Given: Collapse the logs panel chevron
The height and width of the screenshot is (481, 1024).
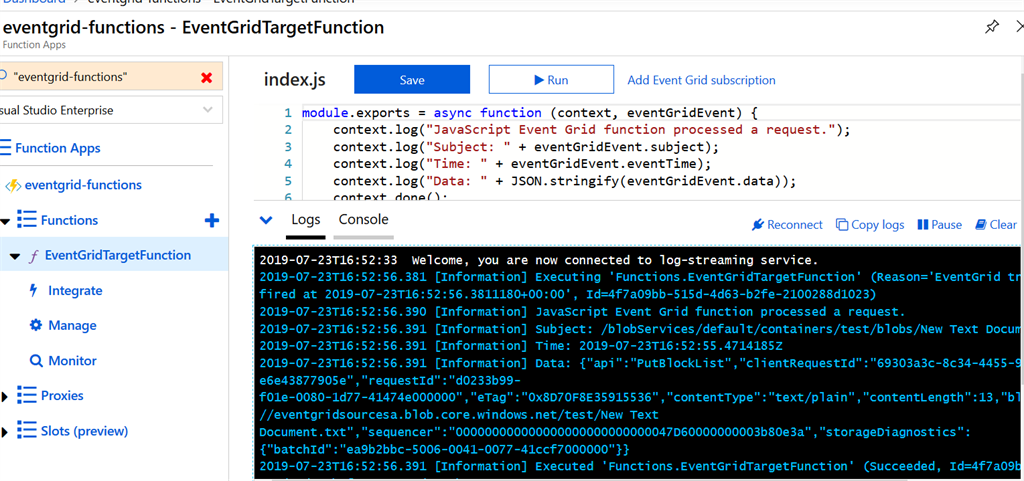Looking at the screenshot, I should tap(265, 220).
